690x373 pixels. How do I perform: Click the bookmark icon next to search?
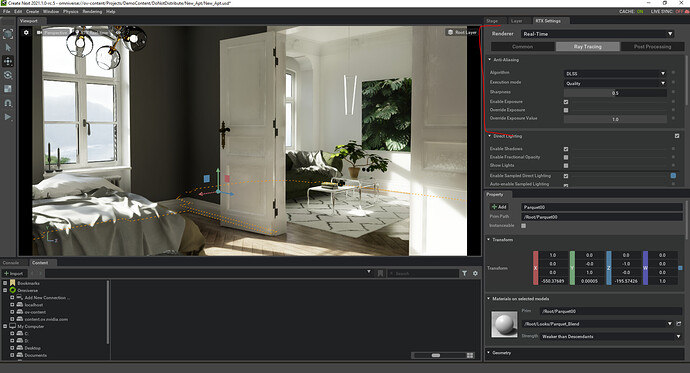380,273
